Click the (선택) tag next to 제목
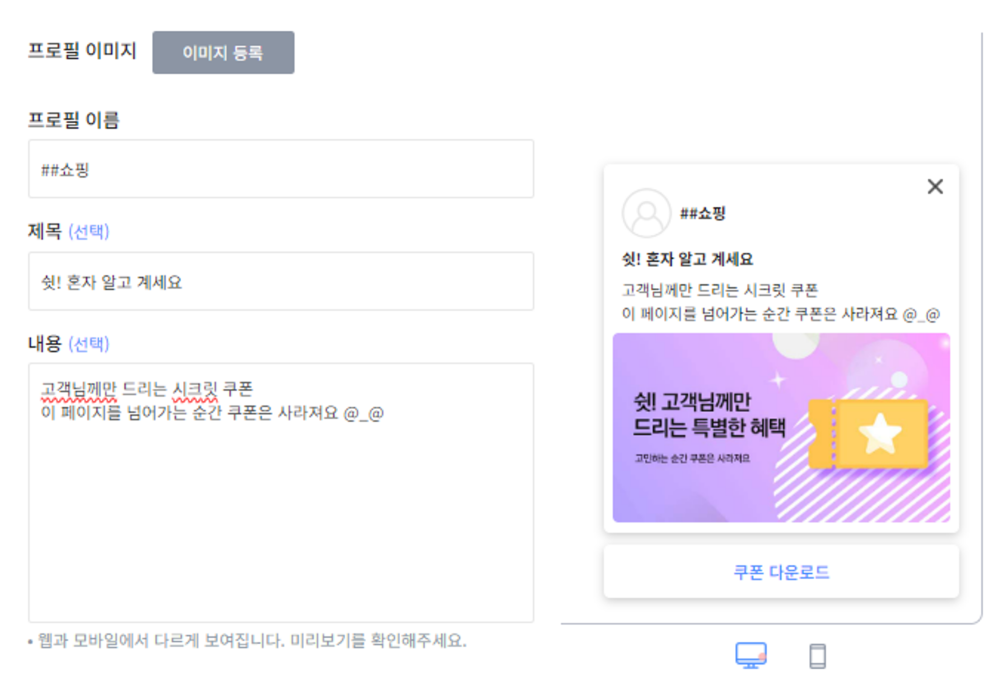The width and height of the screenshot is (1005, 700). (x=88, y=231)
